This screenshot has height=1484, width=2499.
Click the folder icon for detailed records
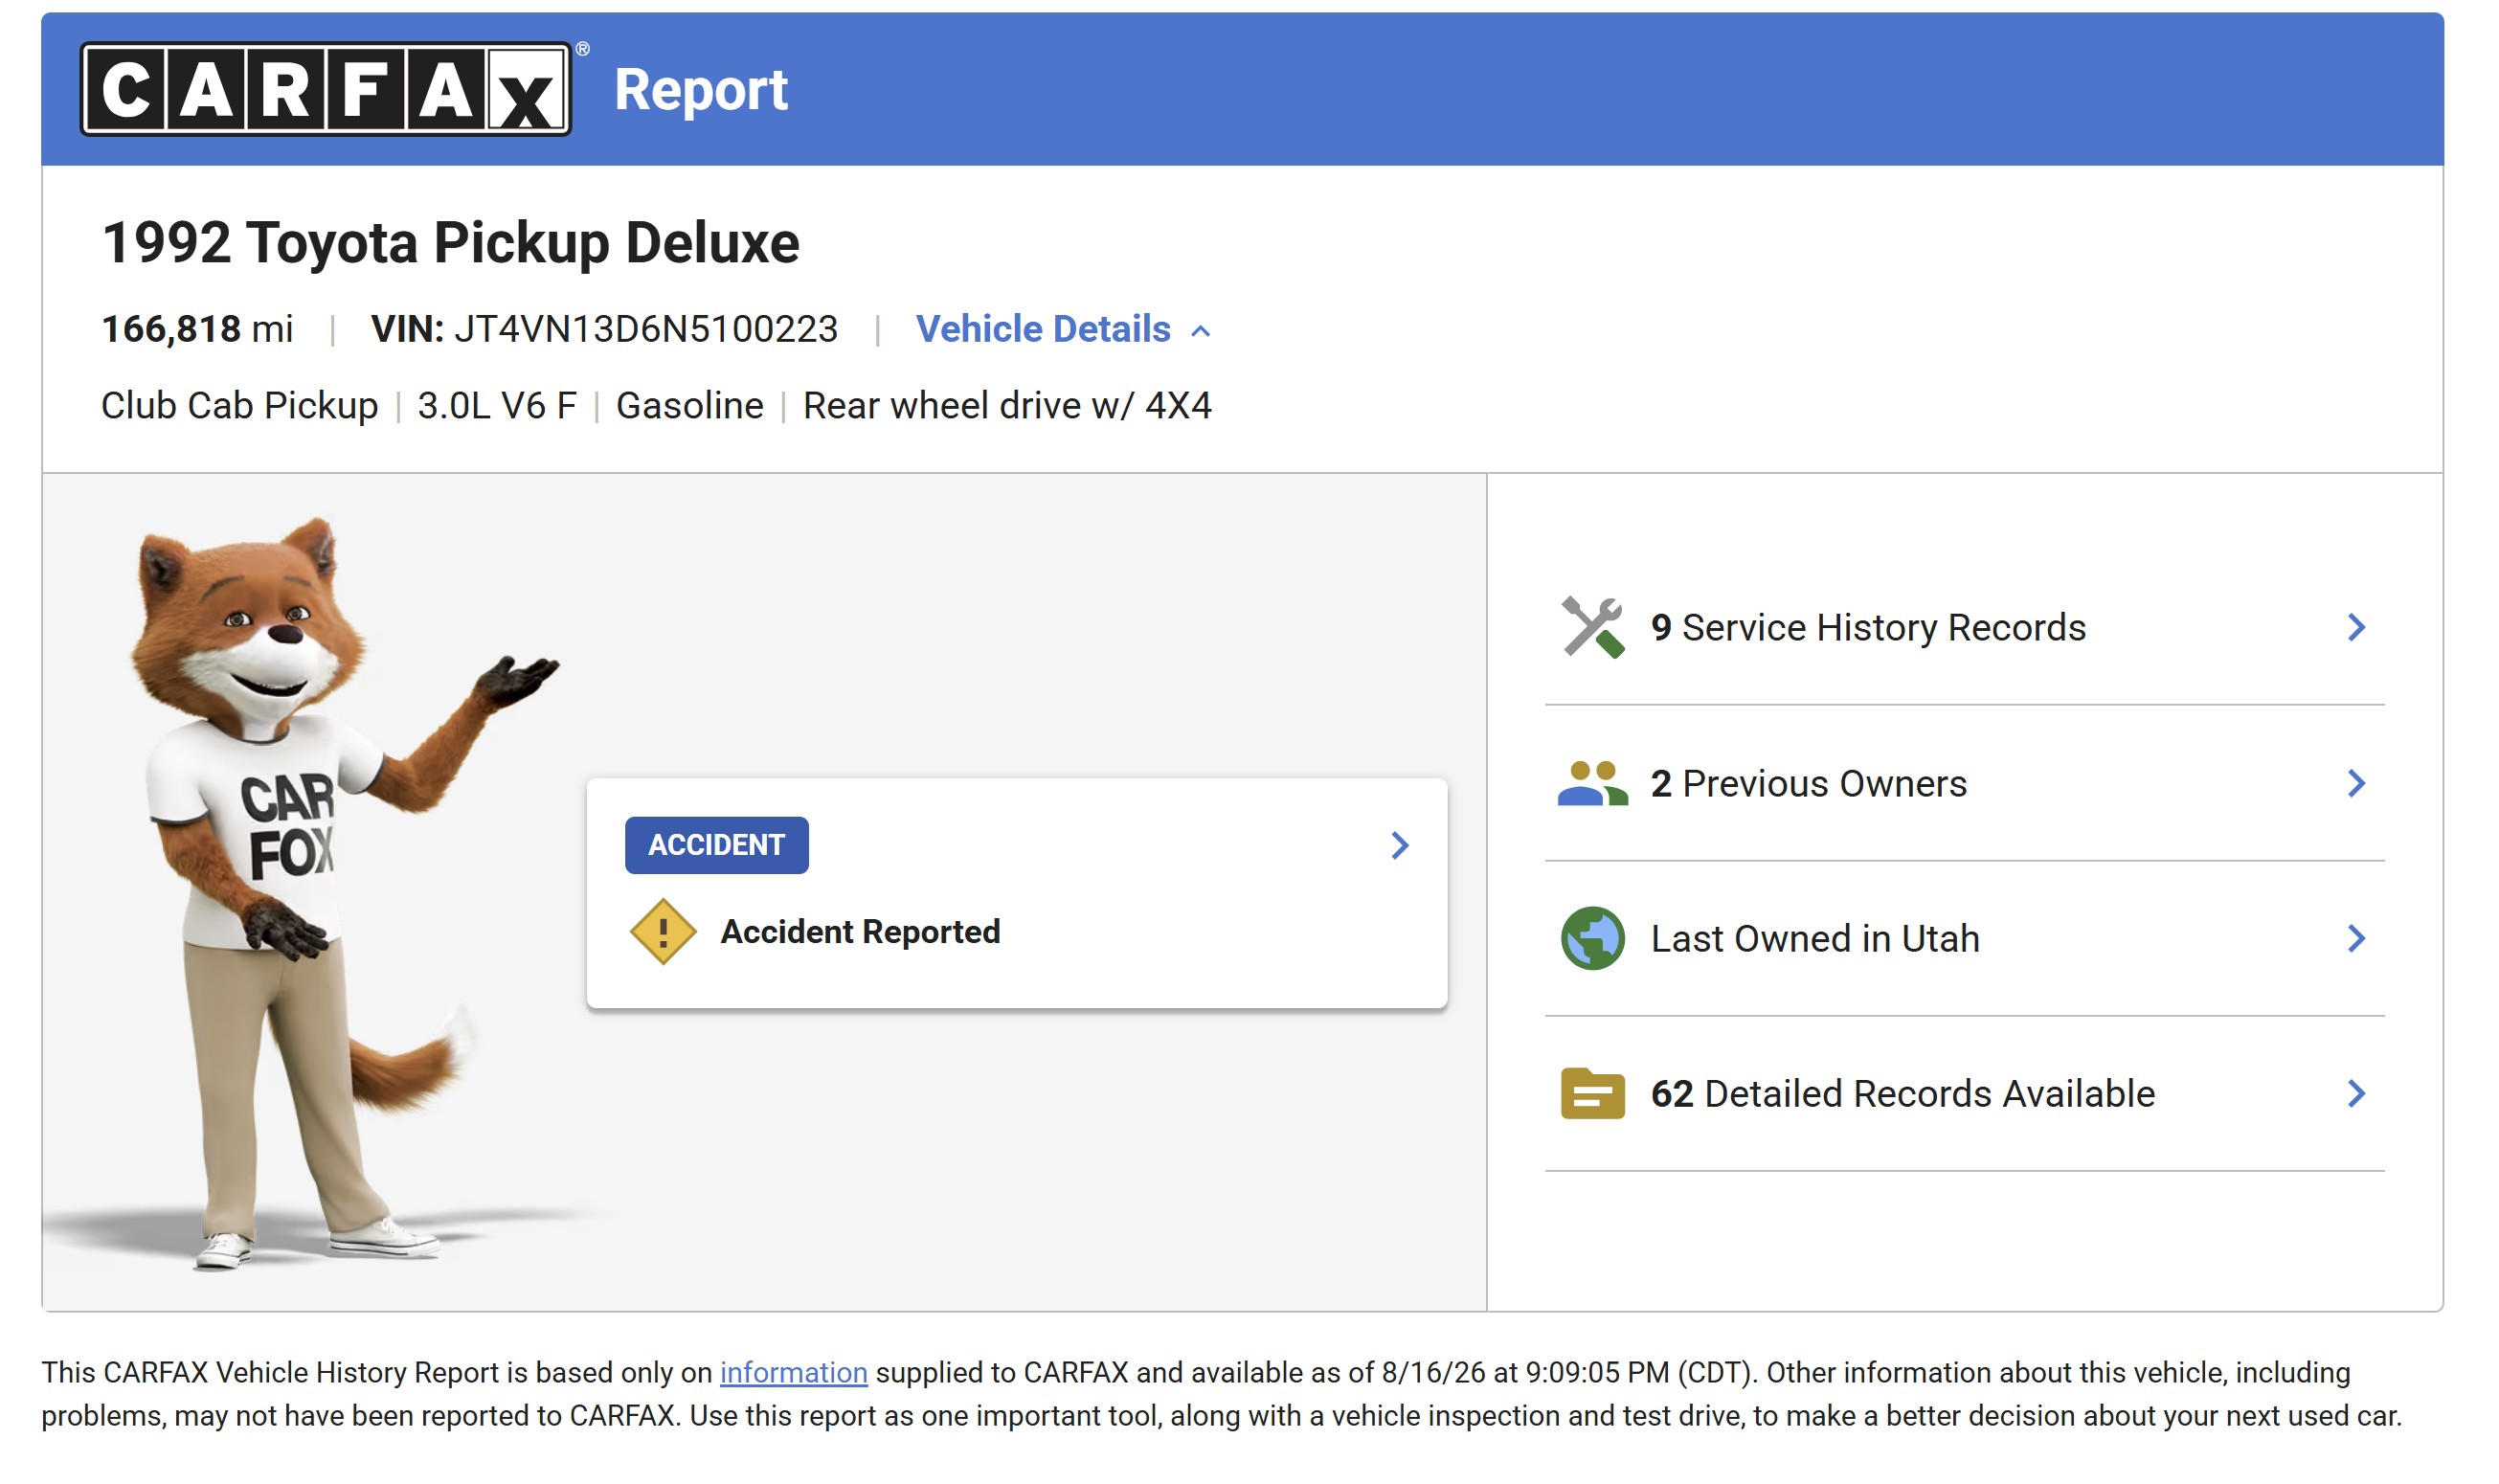pyautogui.click(x=1592, y=1093)
